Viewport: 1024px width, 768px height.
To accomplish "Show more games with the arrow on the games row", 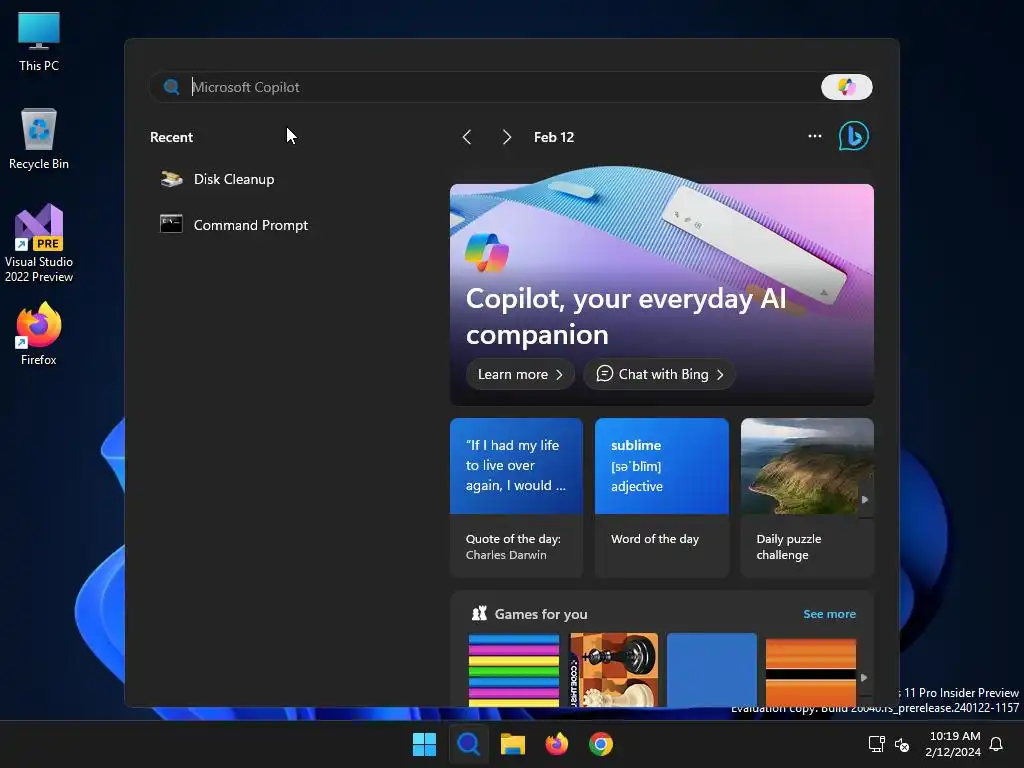I will (x=864, y=678).
